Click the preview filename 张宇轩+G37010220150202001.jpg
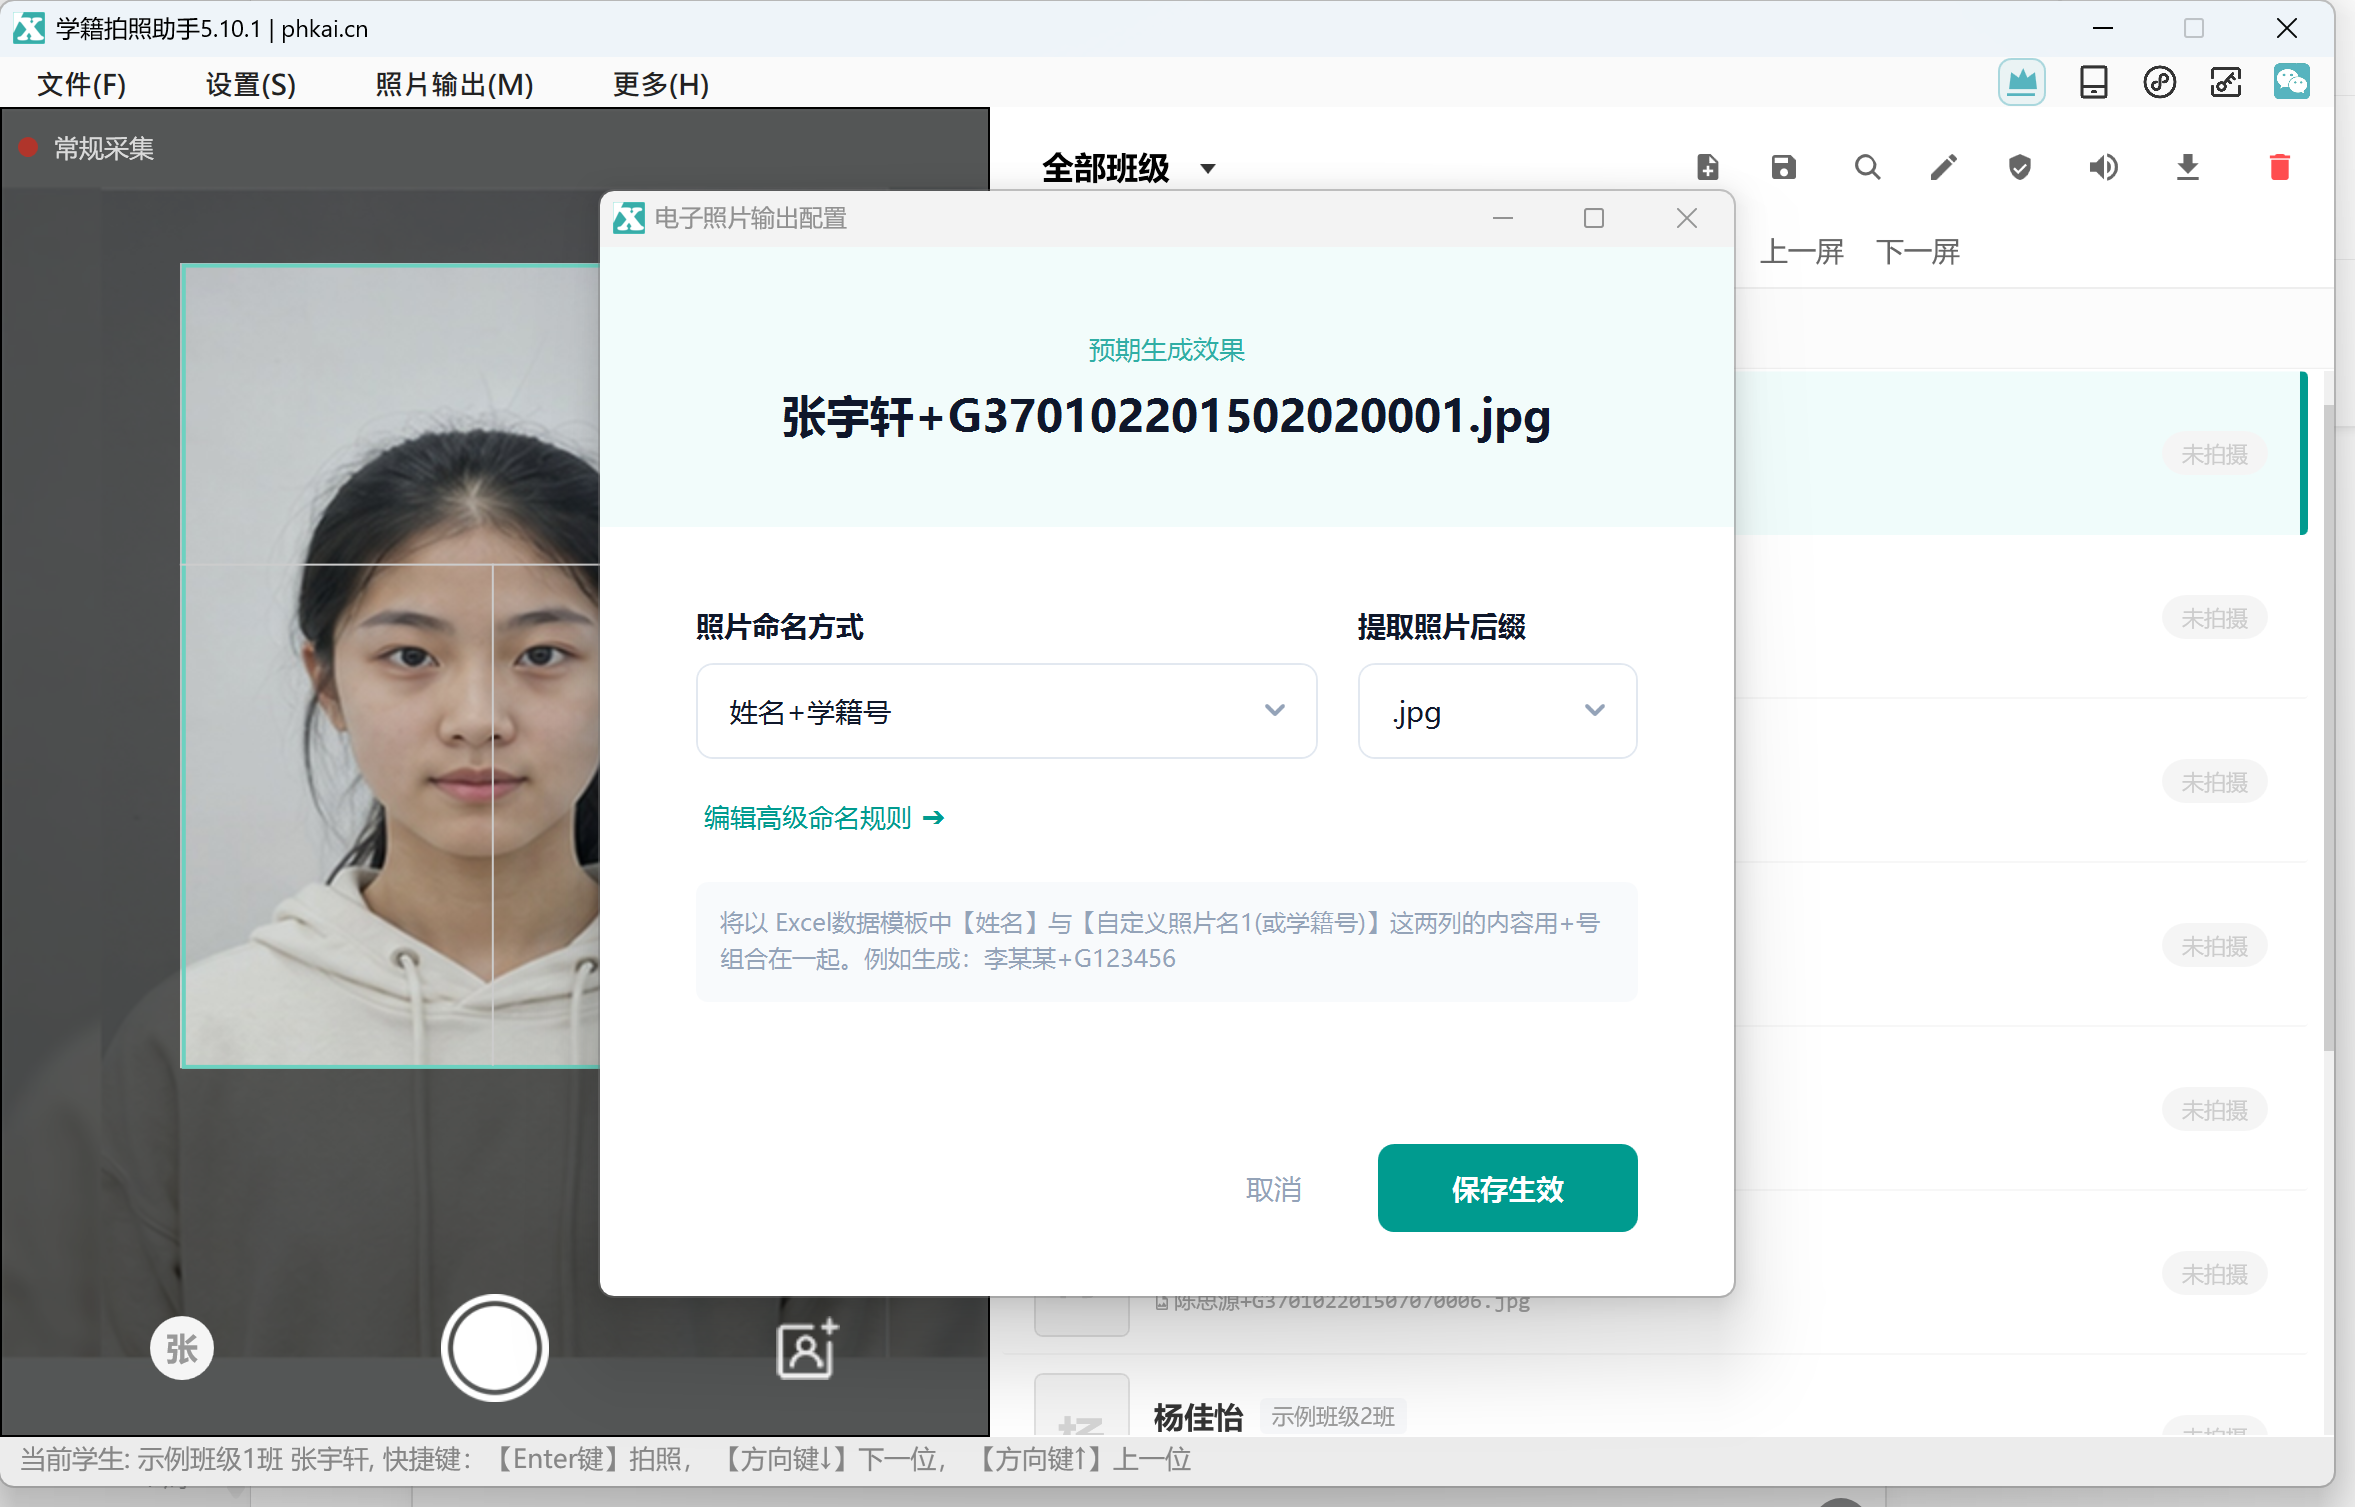 pyautogui.click(x=1166, y=417)
